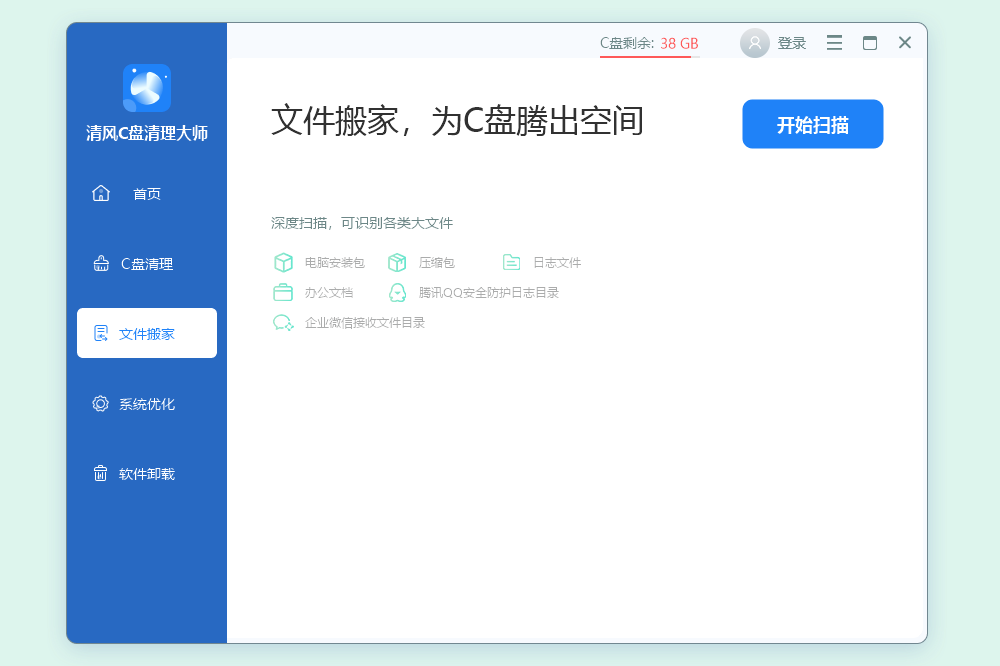Open the hamburger menu at top right

click(x=834, y=42)
